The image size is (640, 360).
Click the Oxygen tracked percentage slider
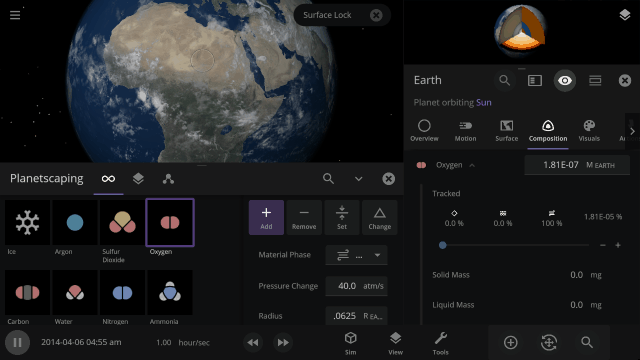coord(516,245)
